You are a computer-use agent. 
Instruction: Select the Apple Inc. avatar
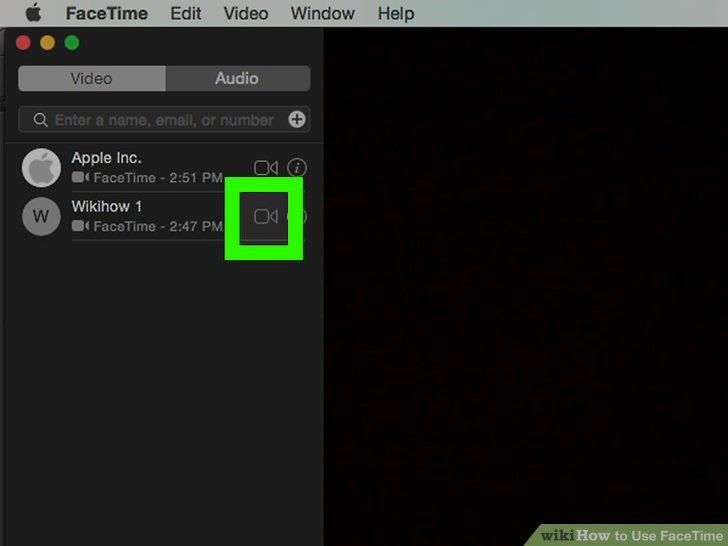(x=41, y=168)
